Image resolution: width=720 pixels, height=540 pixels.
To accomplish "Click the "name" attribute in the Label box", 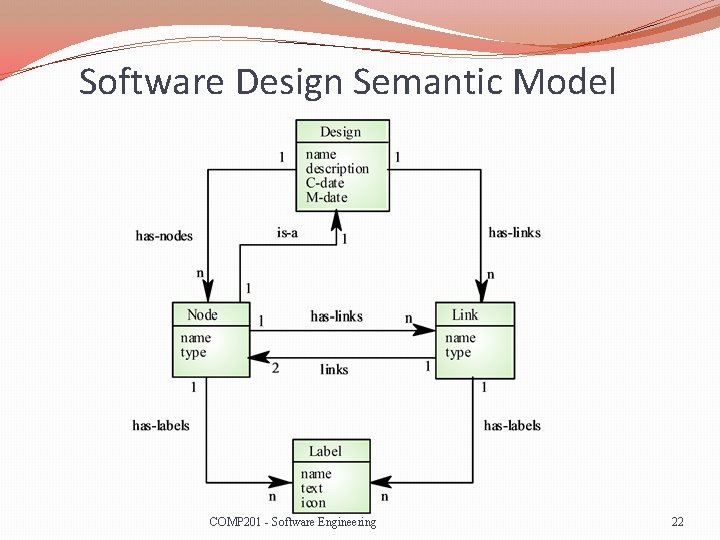I will pos(316,474).
